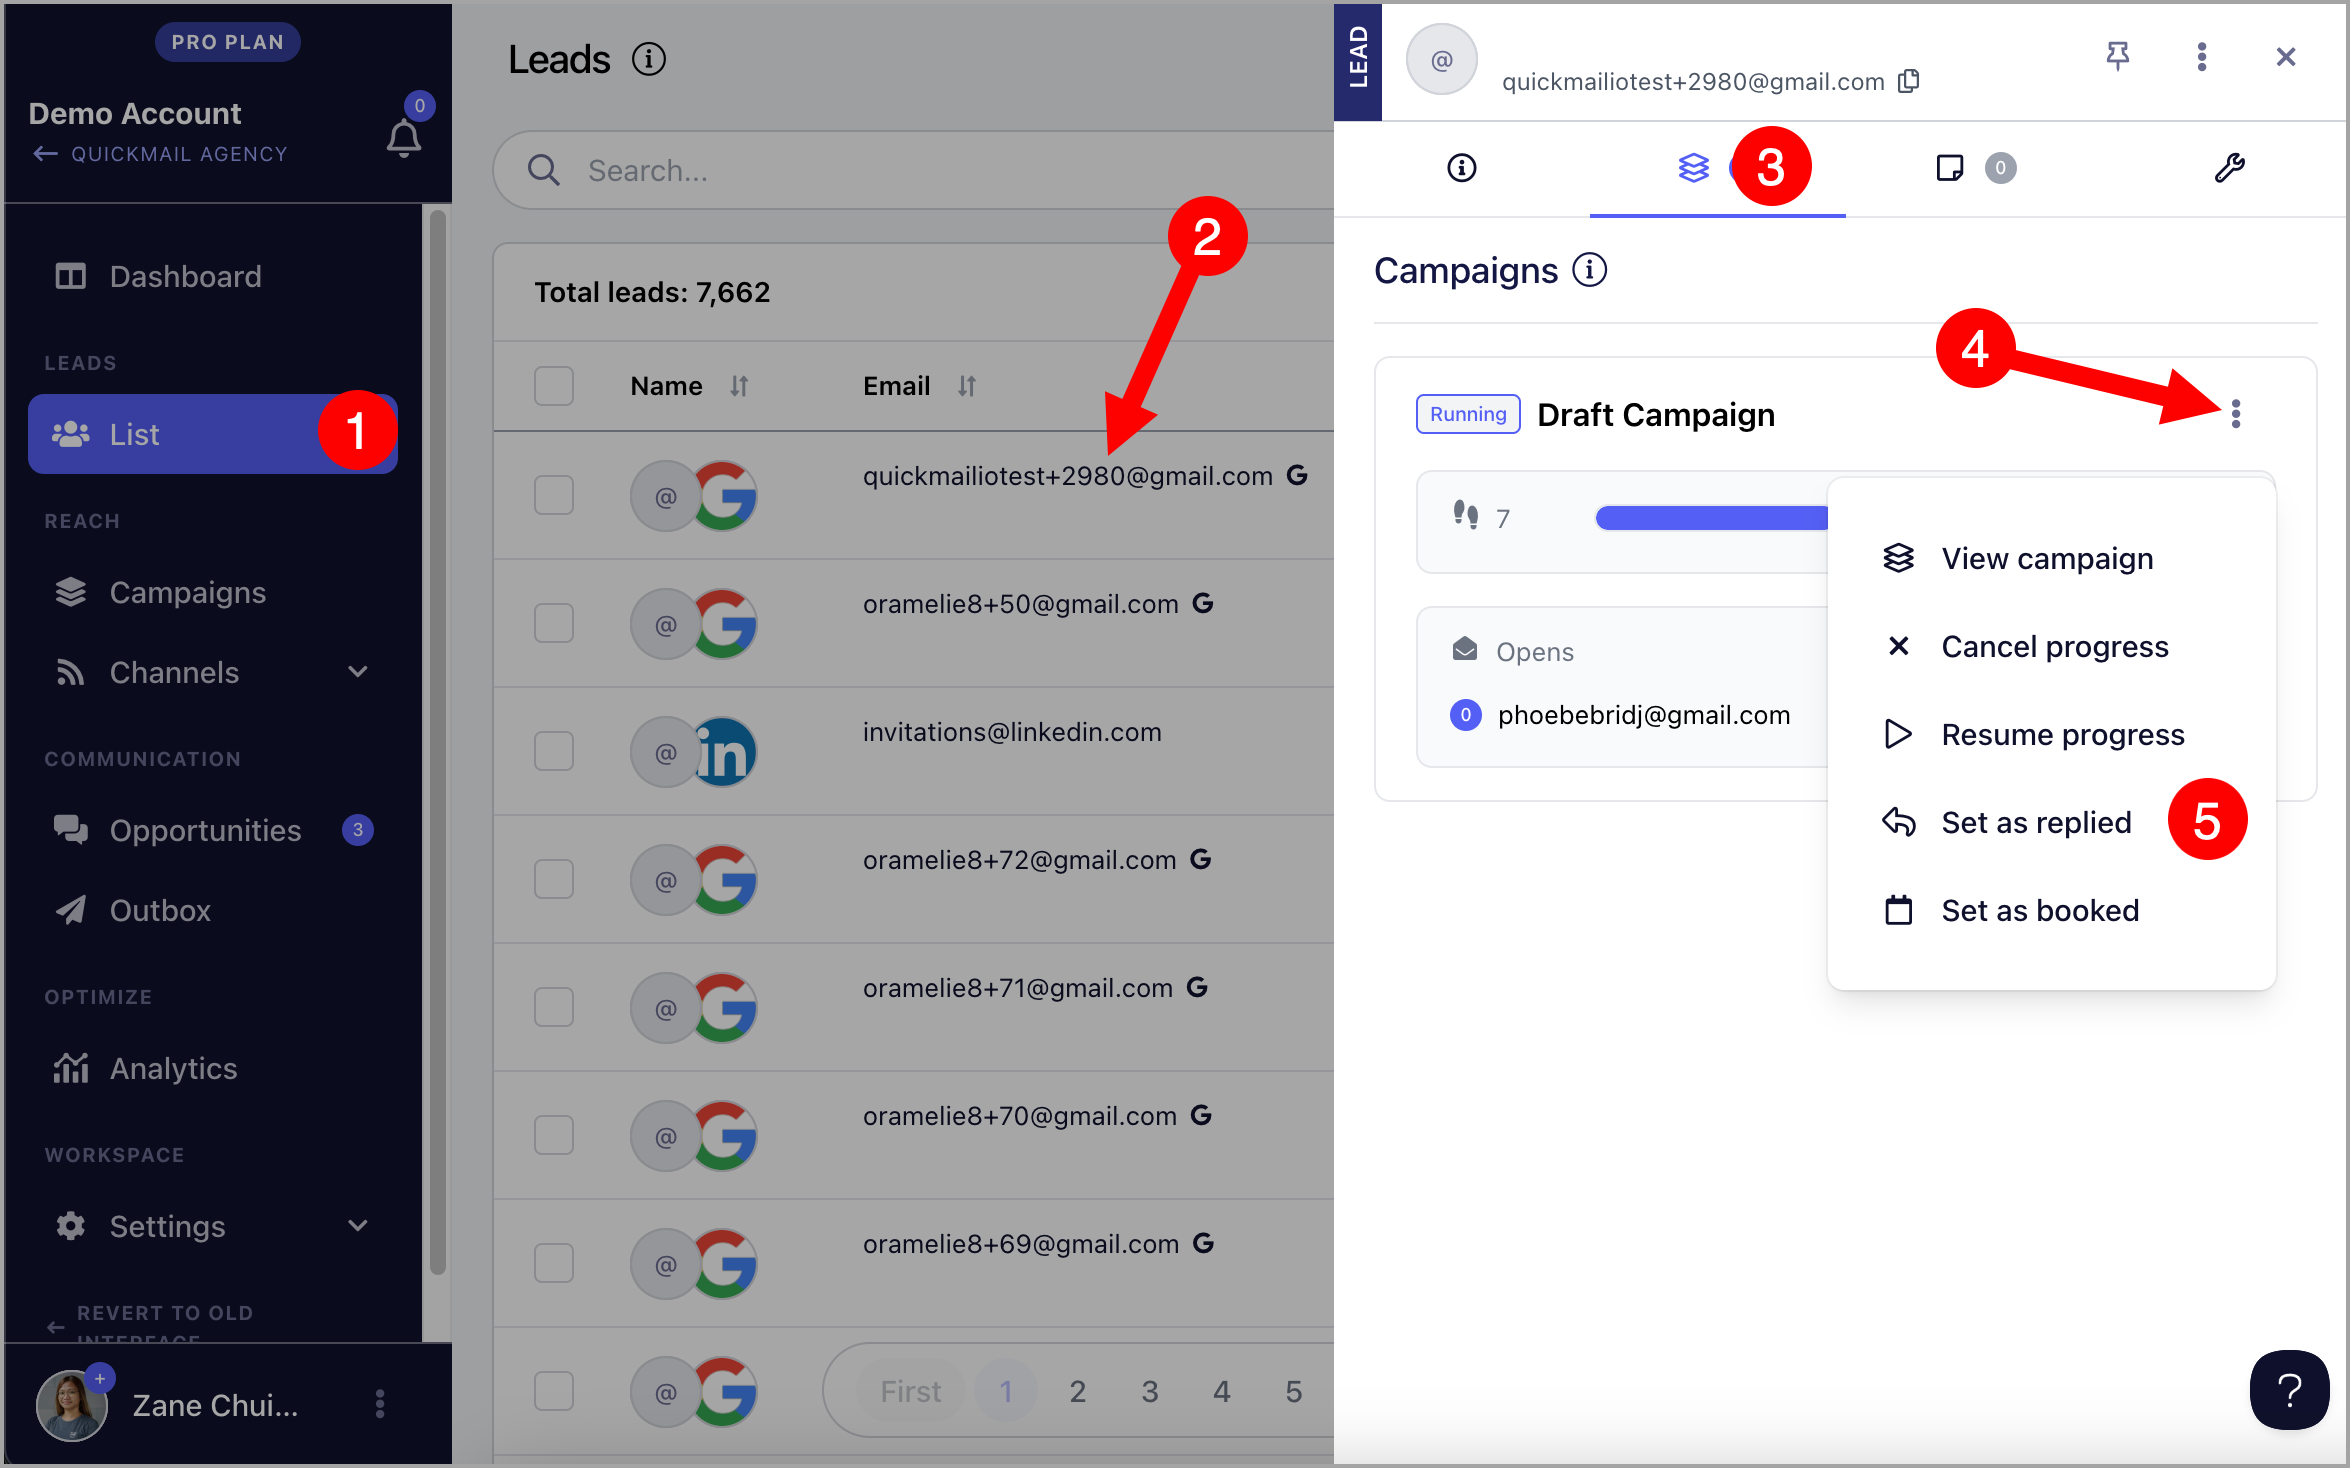Screen dimensions: 2350x1468
Task: Open the Leads List page
Action: pyautogui.click(x=213, y=434)
